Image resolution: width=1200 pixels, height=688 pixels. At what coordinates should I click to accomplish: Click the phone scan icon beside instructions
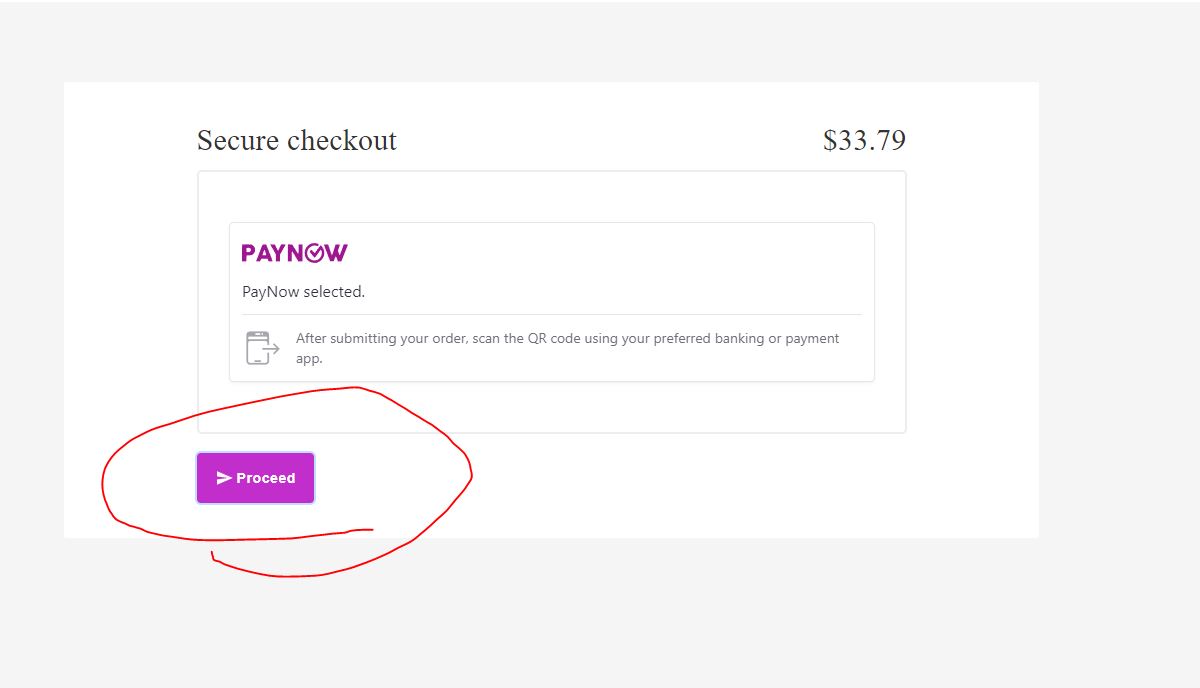[x=262, y=348]
